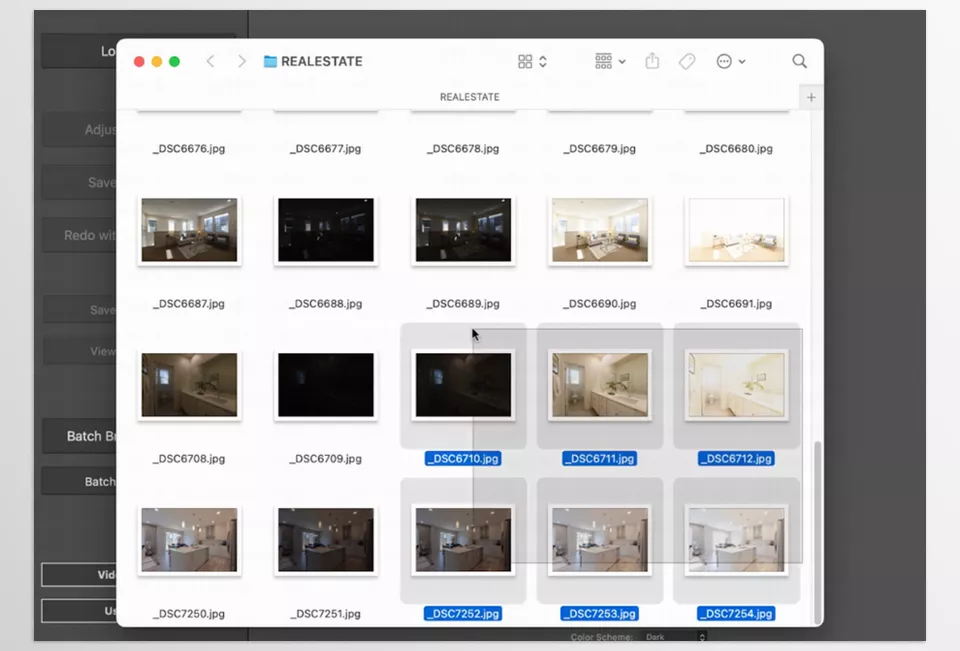The width and height of the screenshot is (960, 651).
Task: Expand the Group By dropdown arrow
Action: [622, 62]
